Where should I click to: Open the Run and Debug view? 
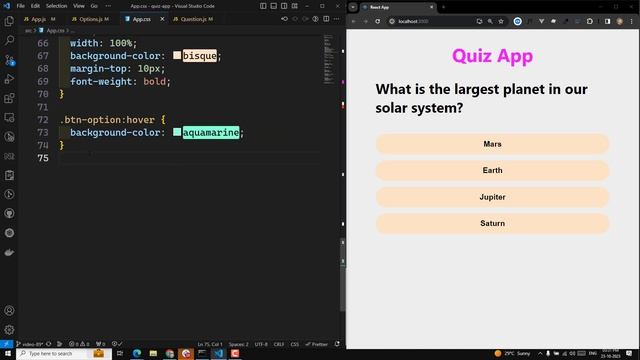(x=9, y=79)
